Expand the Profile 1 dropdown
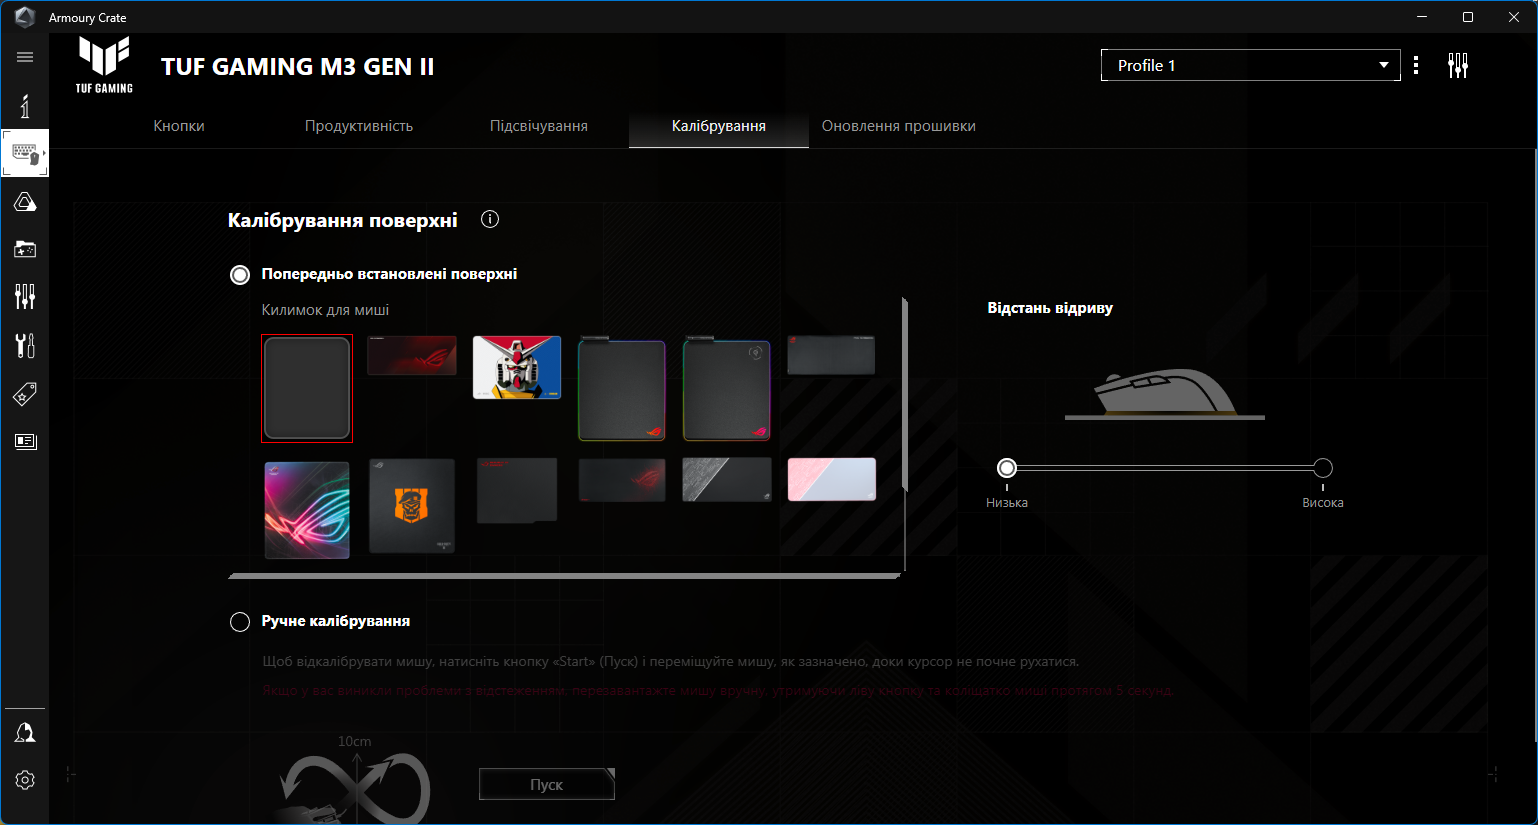Image resolution: width=1538 pixels, height=825 pixels. pos(1251,65)
